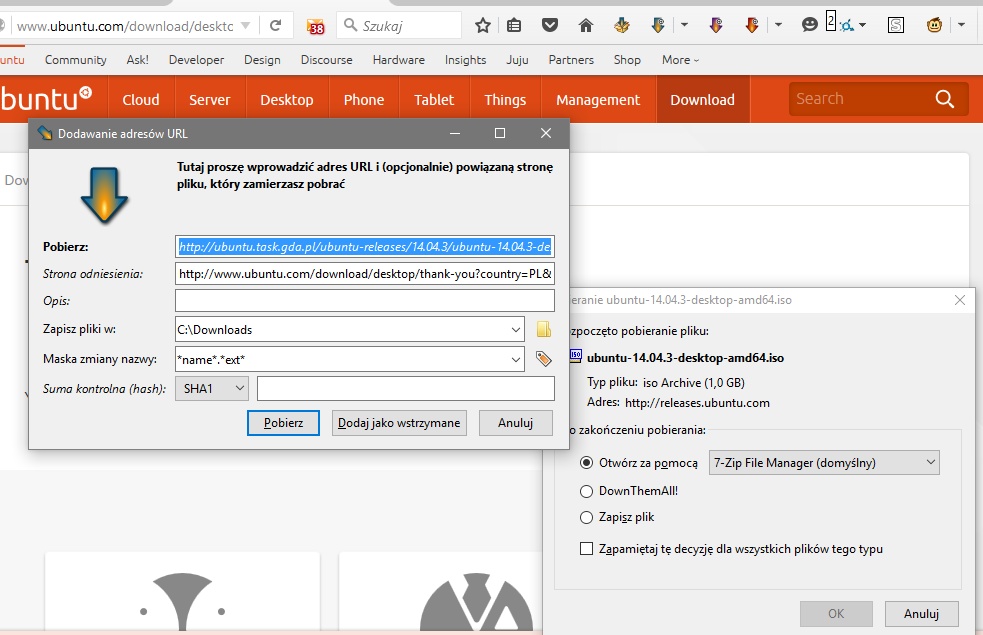The height and width of the screenshot is (635, 983).
Task: Click Dodaj jako wstrzymane button
Action: 399,422
